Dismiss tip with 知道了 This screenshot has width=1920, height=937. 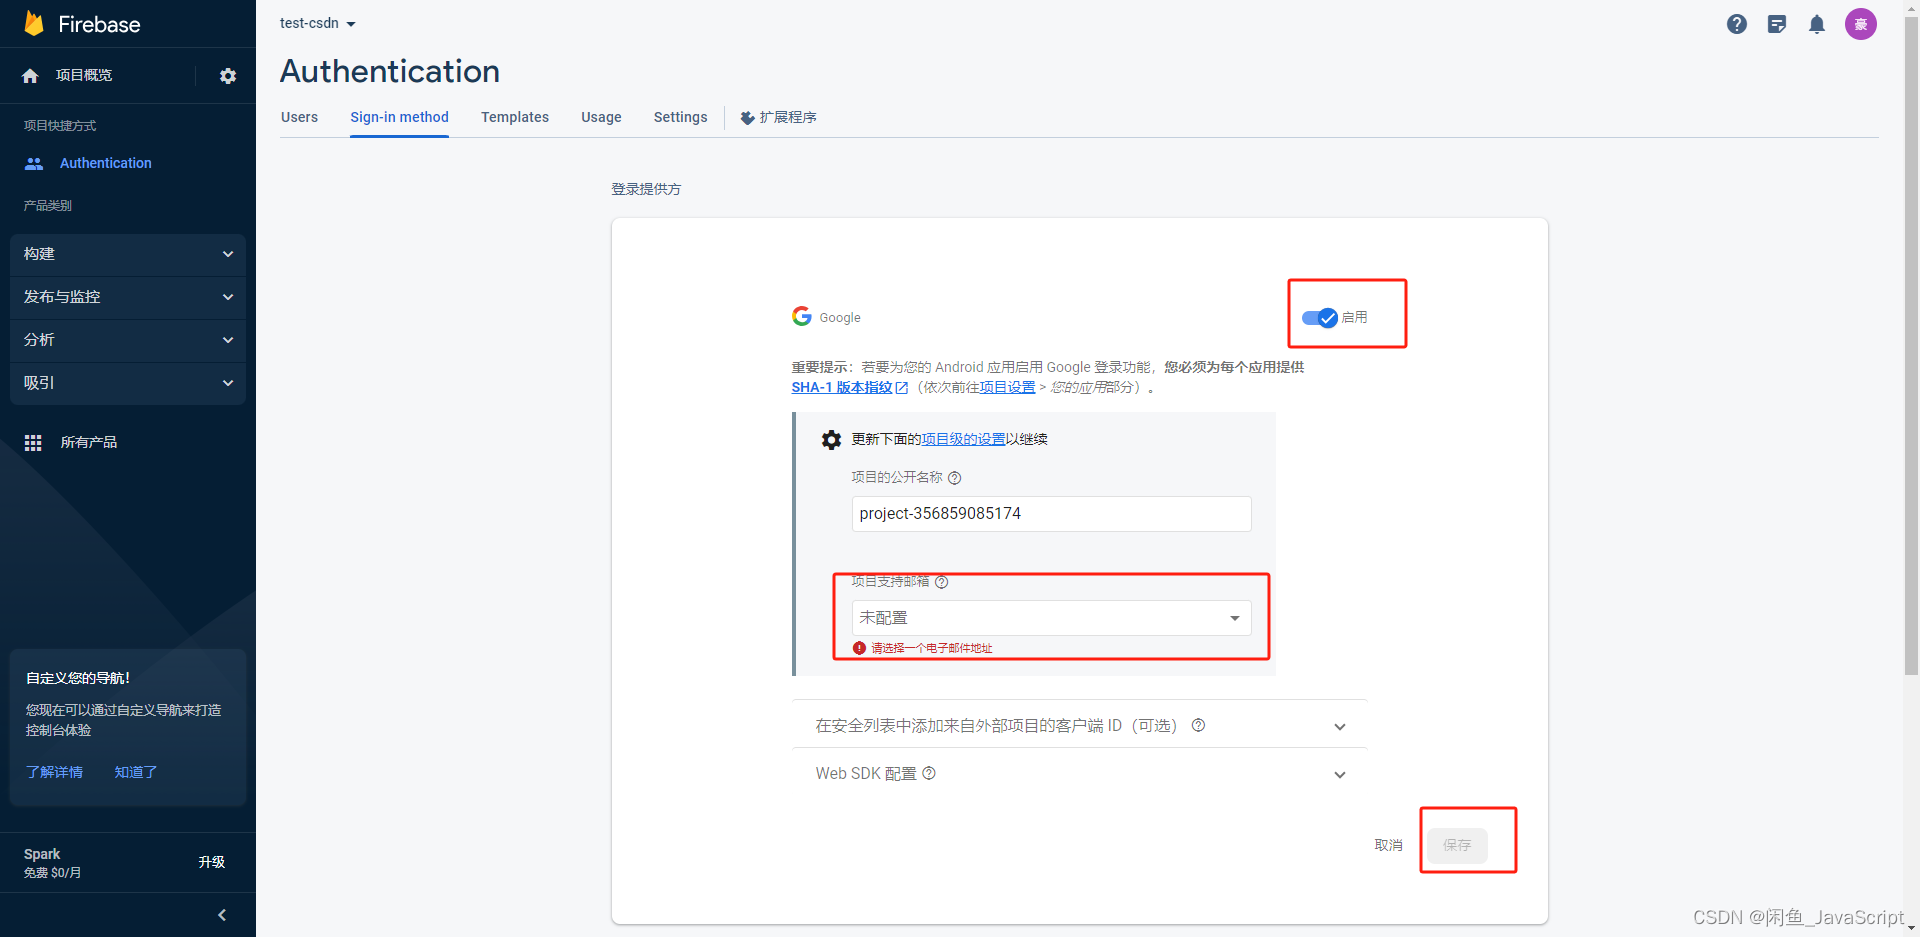135,772
